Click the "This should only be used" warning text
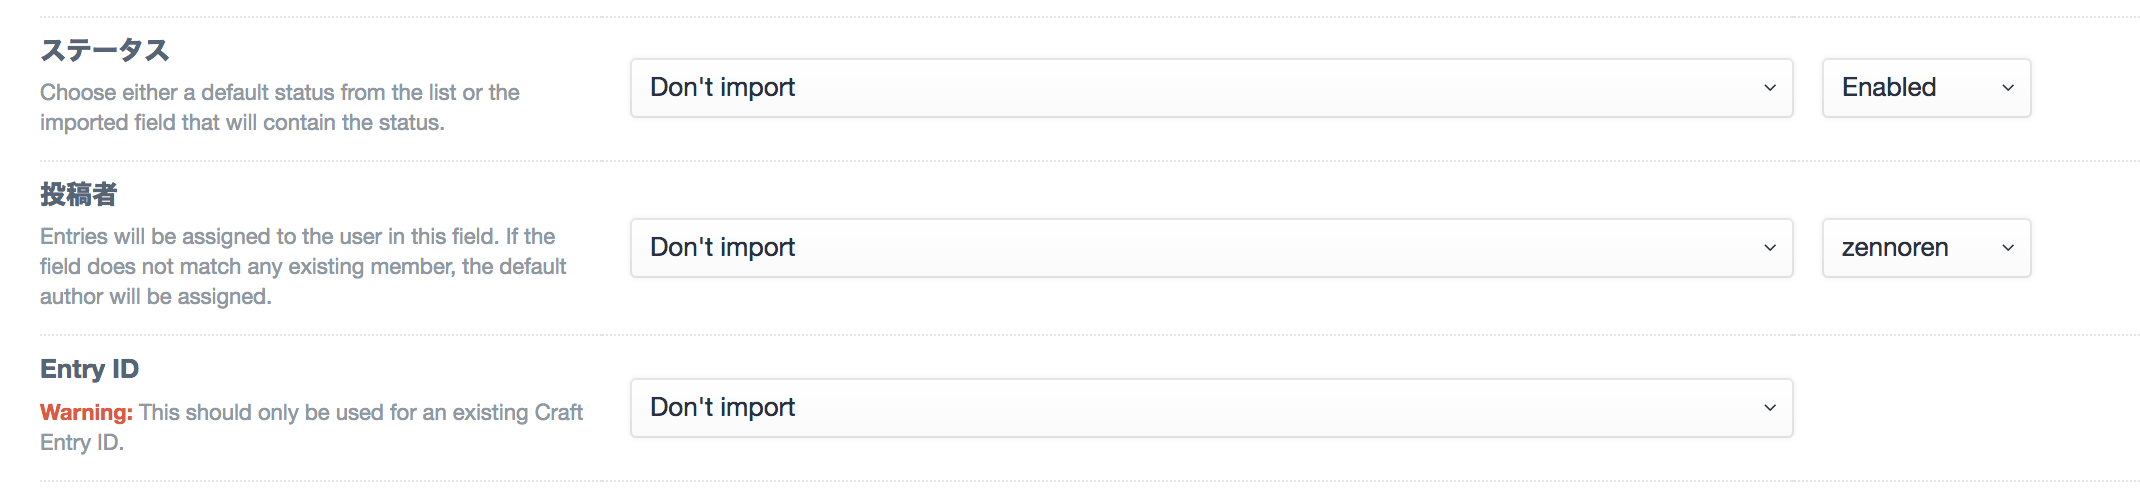The height and width of the screenshot is (504, 2140). pos(360,412)
